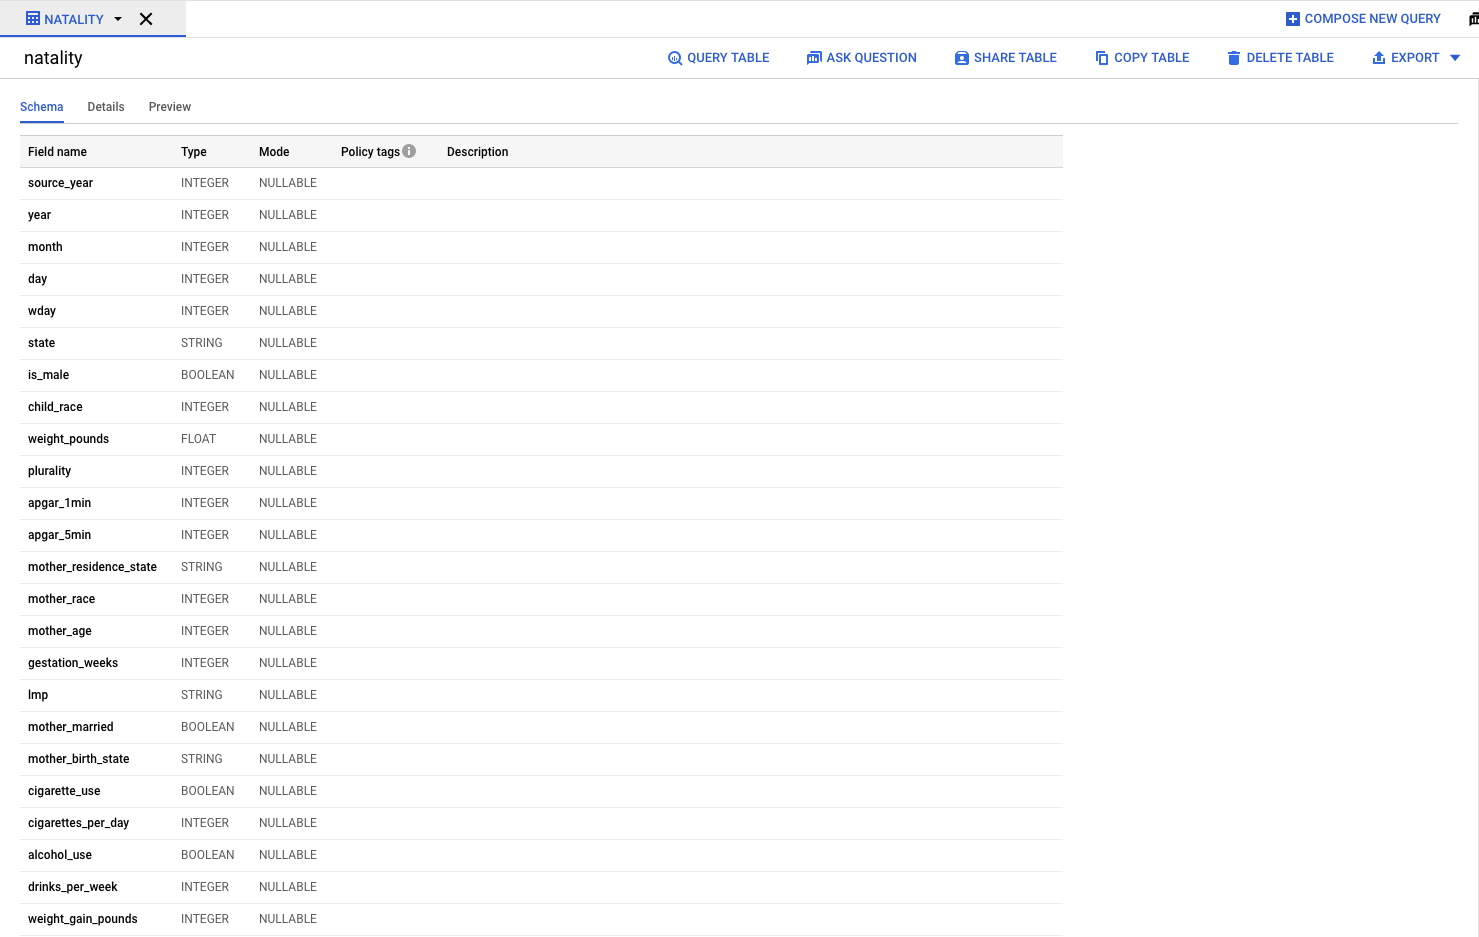Select the plurality field name
This screenshot has width=1479, height=937.
(x=49, y=471)
